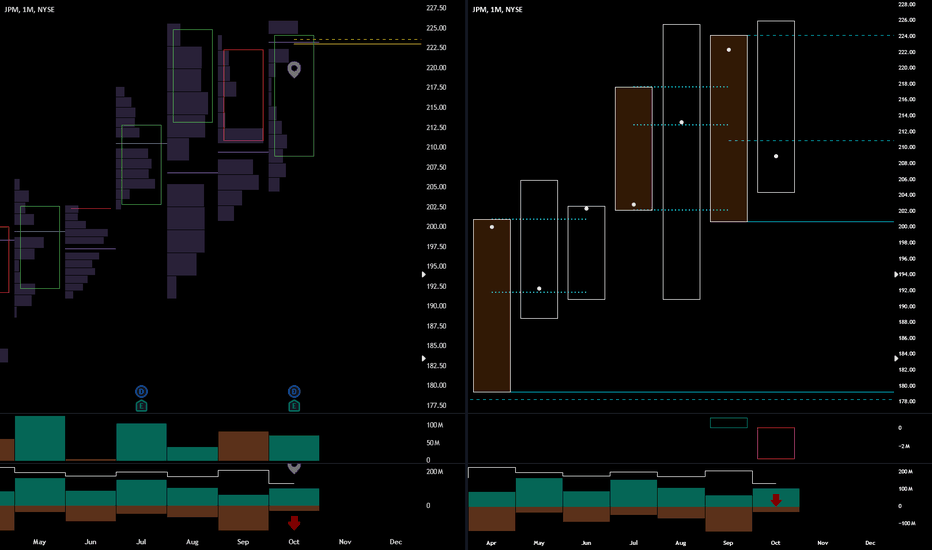The width and height of the screenshot is (932, 550).
Task: Open the July dividend D icon
Action: pos(141,391)
